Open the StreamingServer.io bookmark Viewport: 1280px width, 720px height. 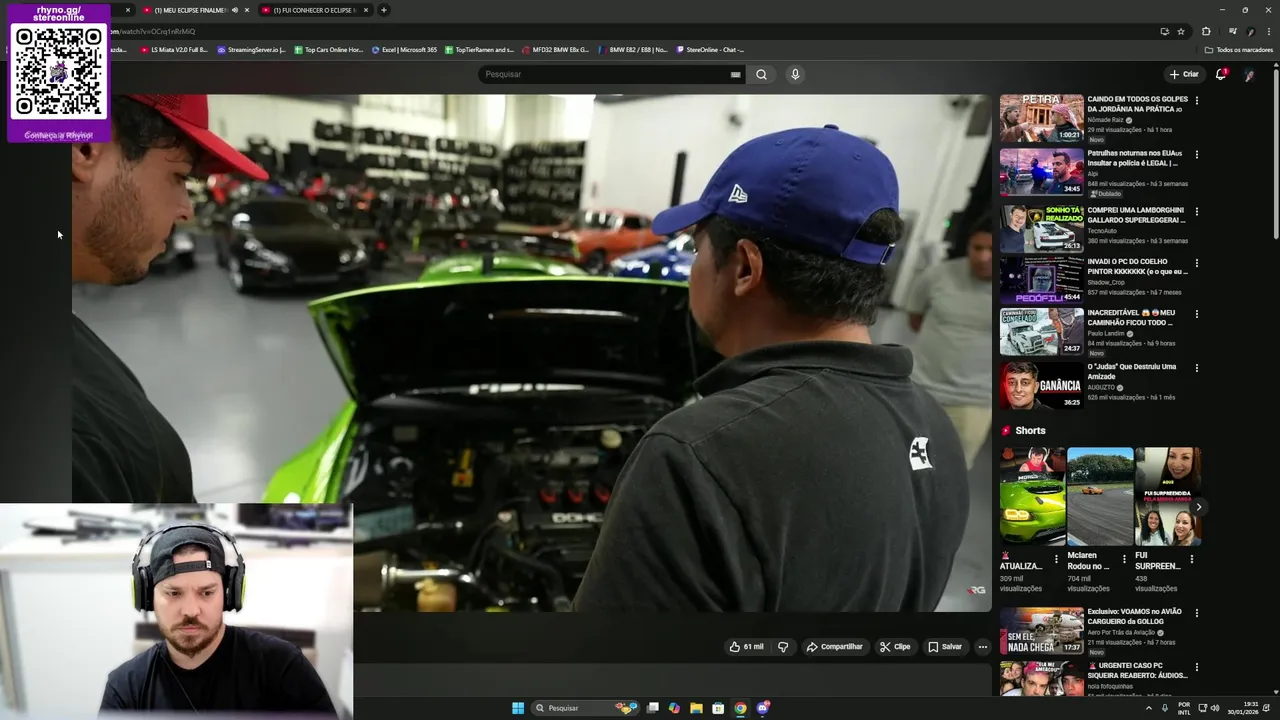point(251,50)
